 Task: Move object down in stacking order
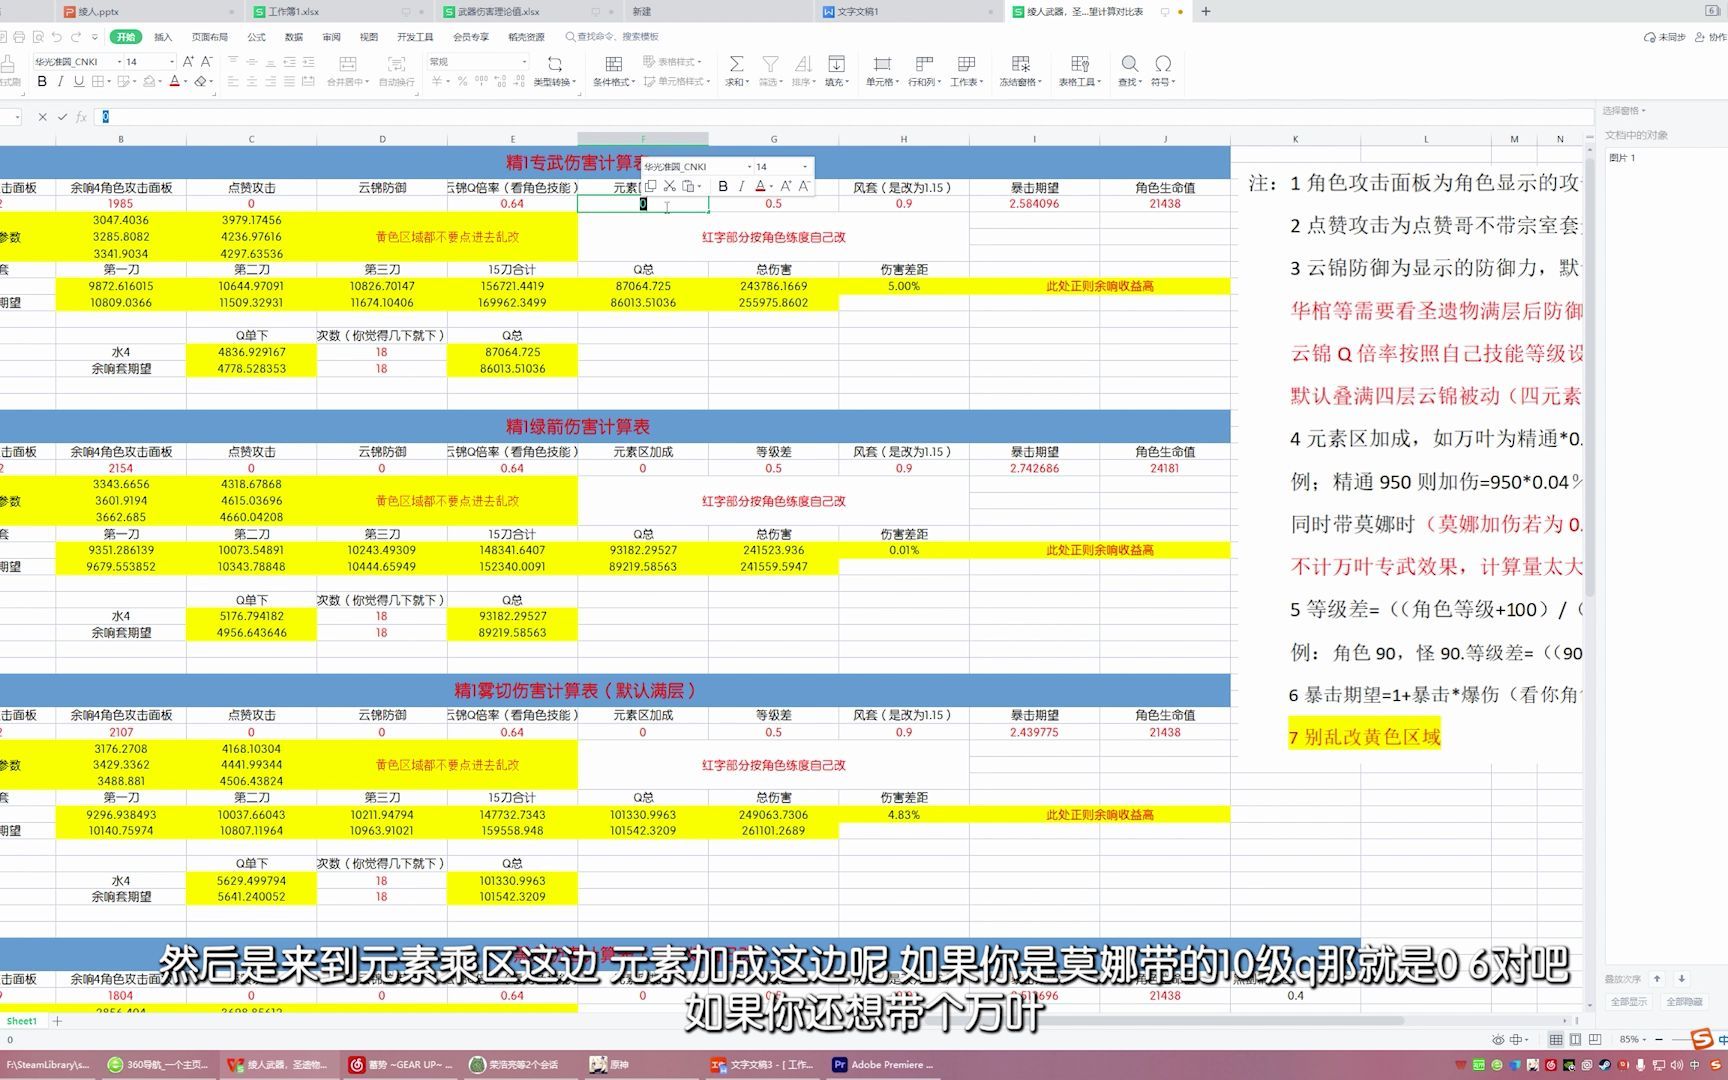click(x=1681, y=979)
